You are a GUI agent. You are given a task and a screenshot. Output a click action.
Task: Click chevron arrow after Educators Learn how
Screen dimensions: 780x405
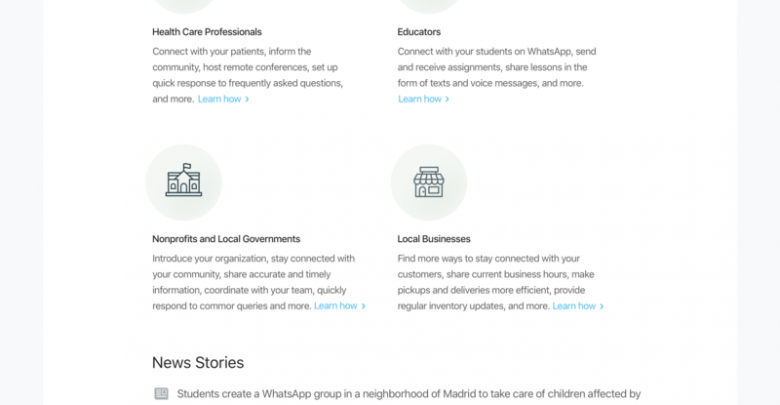[x=447, y=99]
